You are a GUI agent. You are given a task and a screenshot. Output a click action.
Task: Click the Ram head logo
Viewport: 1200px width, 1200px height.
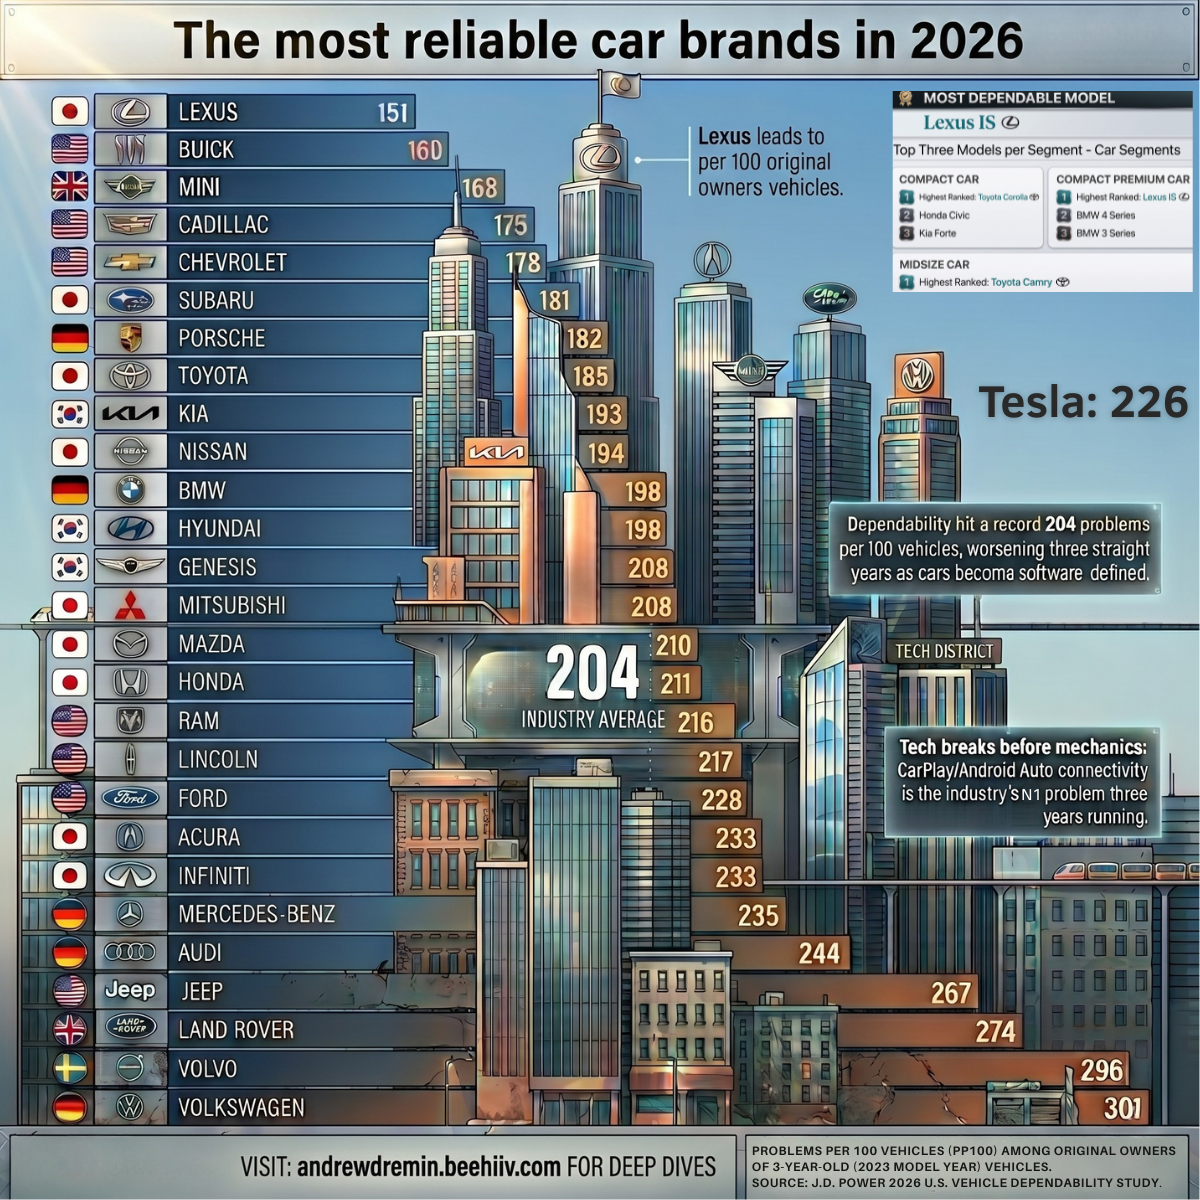coord(130,720)
